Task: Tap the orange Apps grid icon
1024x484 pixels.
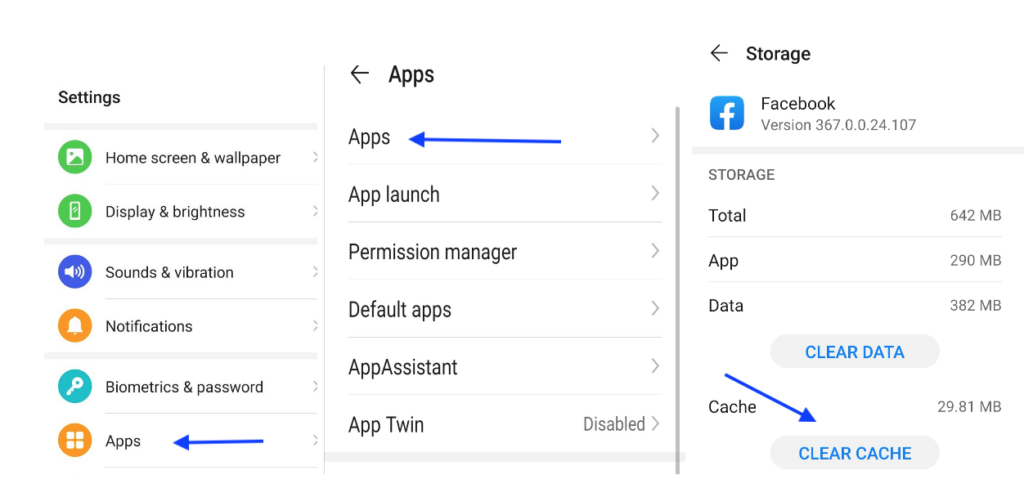Action: pyautogui.click(x=75, y=441)
